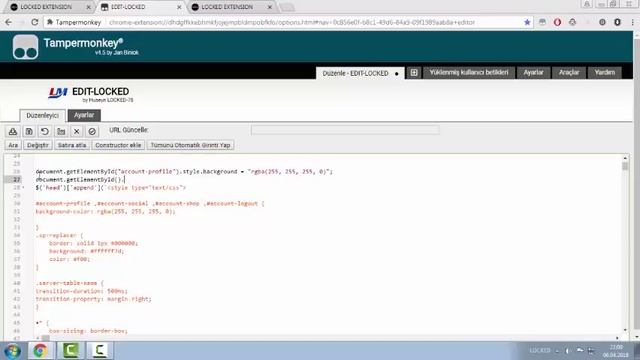Screen dimensions: 640x360
Task: Click the code line with 'account-profile' style.background
Action: [184, 171]
